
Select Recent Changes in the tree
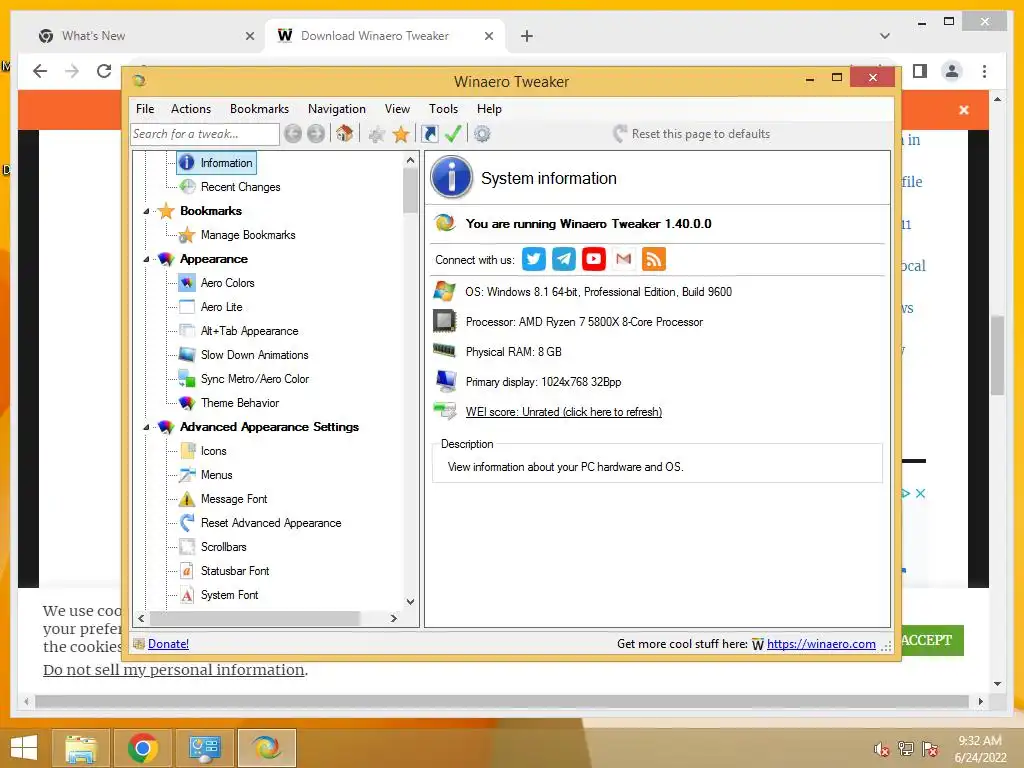pos(240,187)
